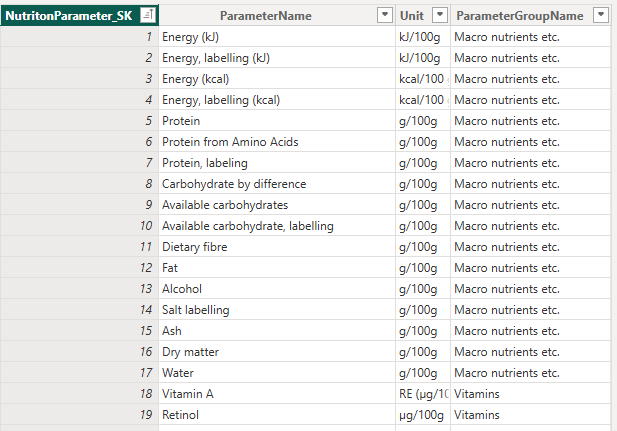Click the SK value 12 cell

pyautogui.click(x=79, y=268)
